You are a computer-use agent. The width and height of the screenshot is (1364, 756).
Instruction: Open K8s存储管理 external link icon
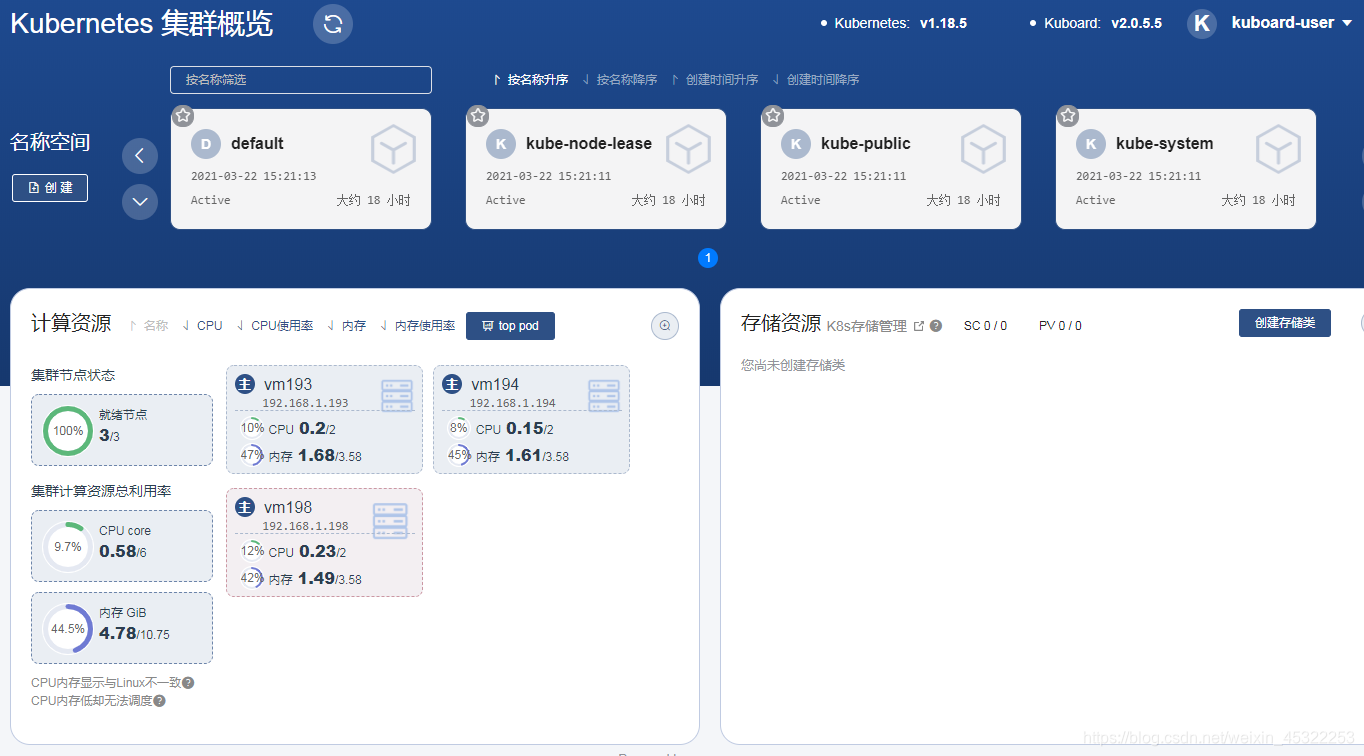click(919, 326)
